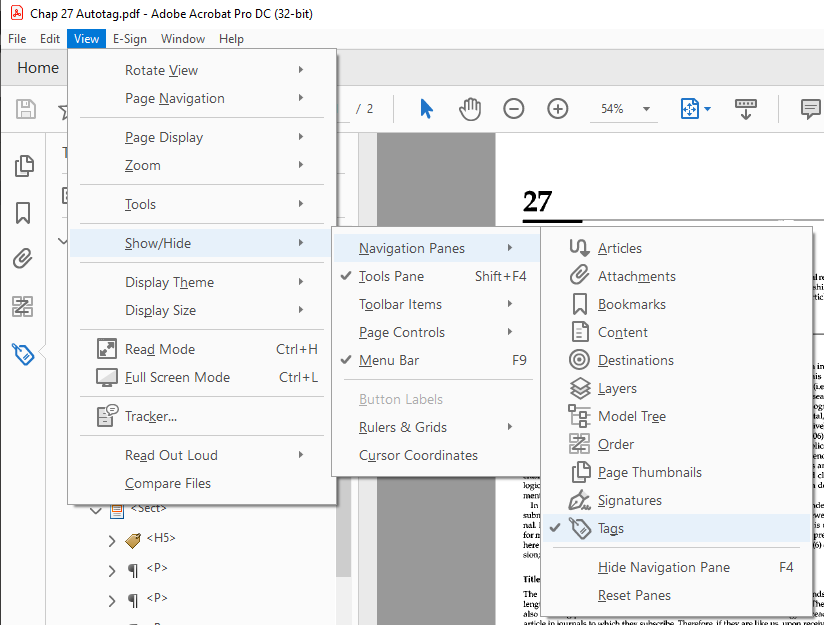The height and width of the screenshot is (625, 824).
Task: Close the open View menu
Action: (x=86, y=39)
